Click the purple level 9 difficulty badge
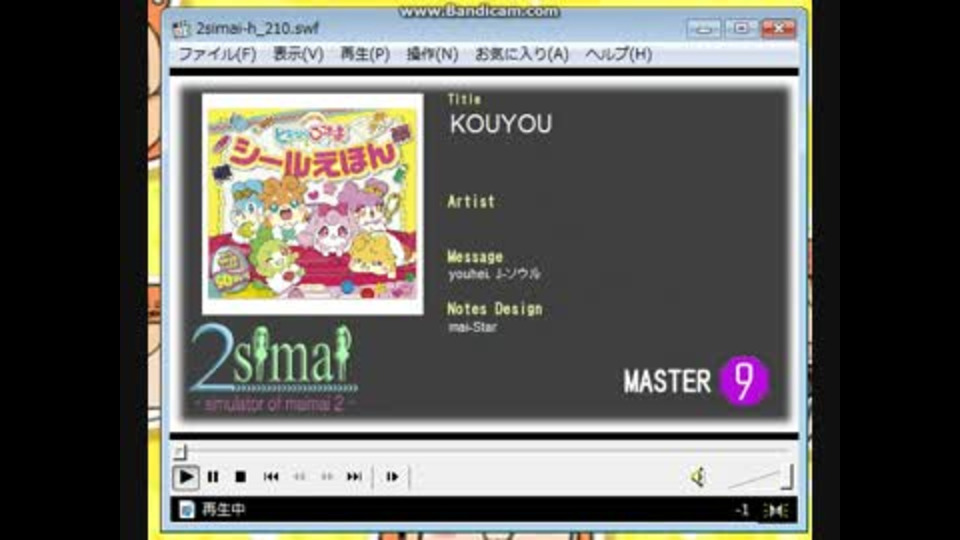This screenshot has width=960, height=540. point(743,381)
